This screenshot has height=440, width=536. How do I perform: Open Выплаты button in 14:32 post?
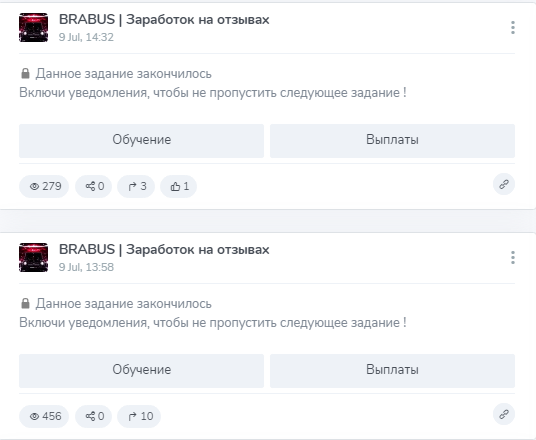(392, 141)
